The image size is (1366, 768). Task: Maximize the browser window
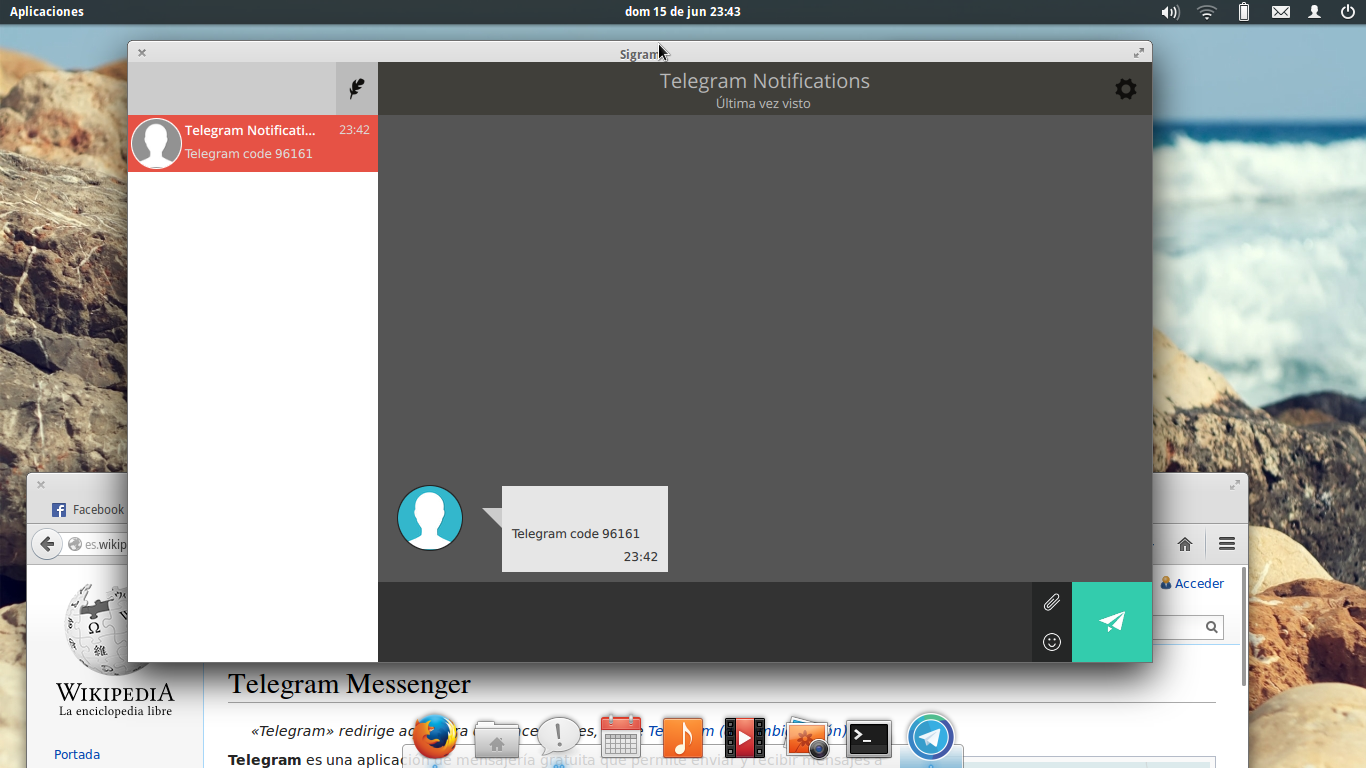[x=1234, y=485]
